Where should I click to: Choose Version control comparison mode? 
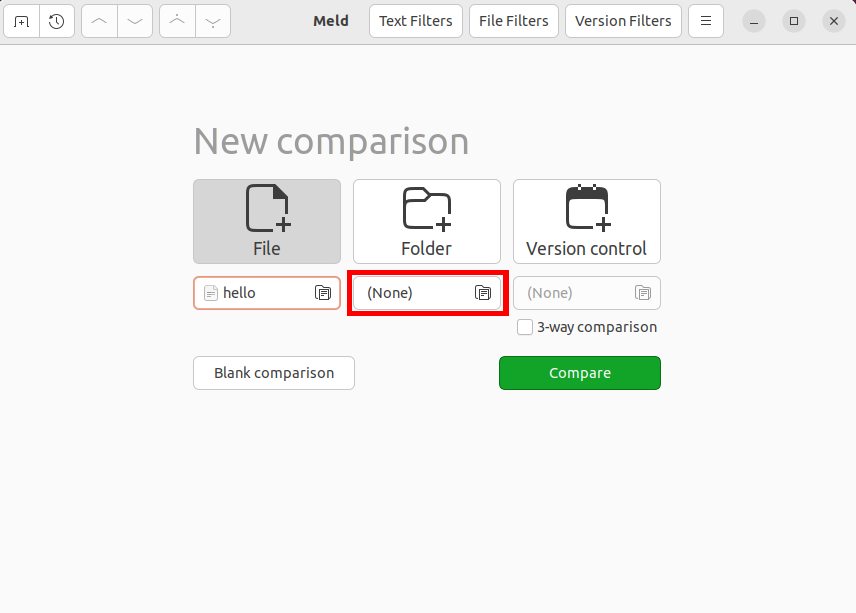pyautogui.click(x=586, y=221)
